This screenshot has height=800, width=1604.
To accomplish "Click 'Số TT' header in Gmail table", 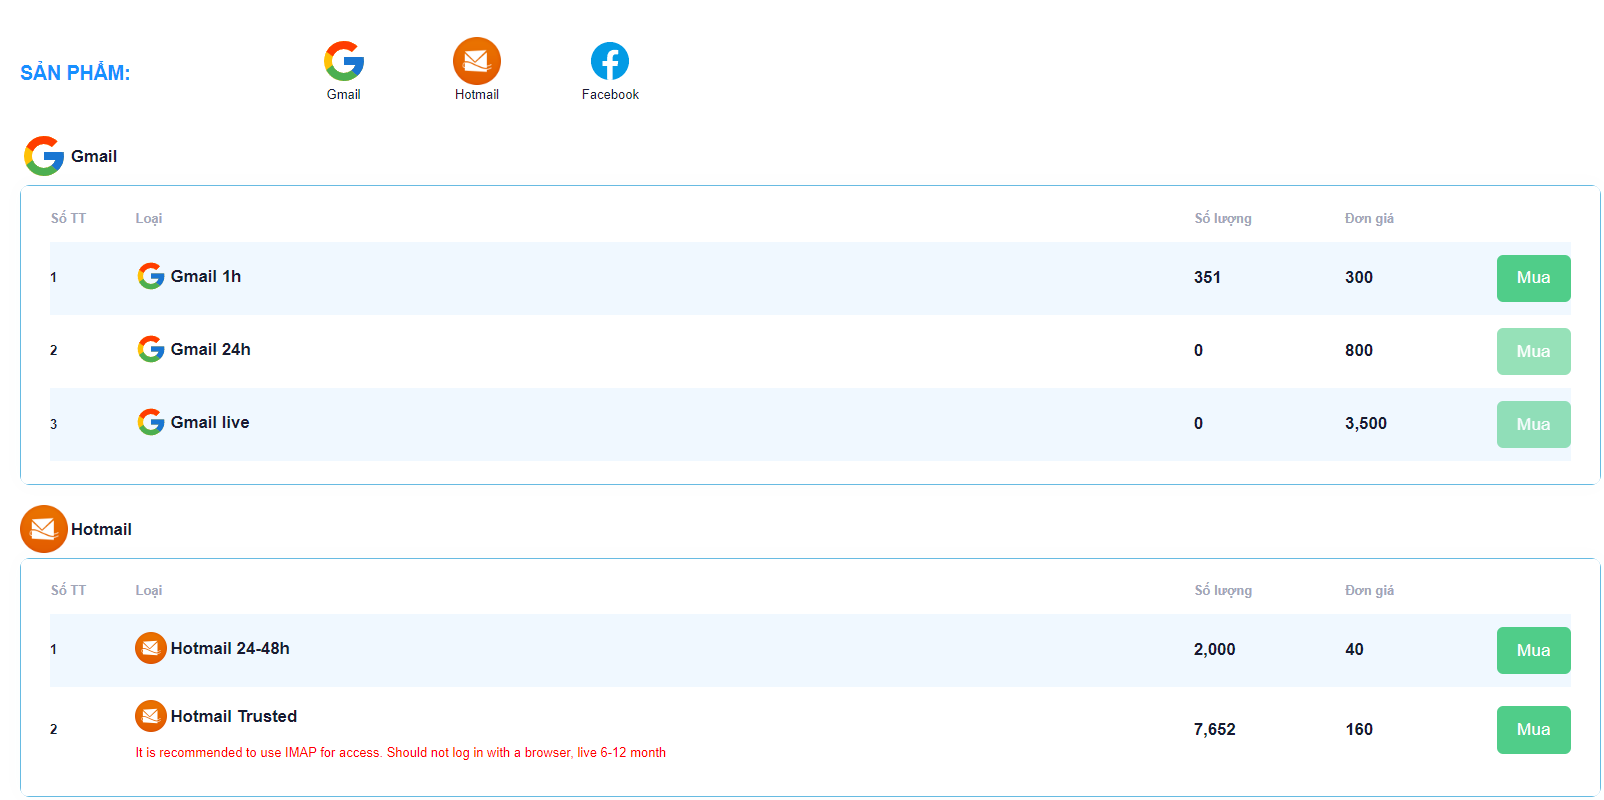I will (x=69, y=218).
